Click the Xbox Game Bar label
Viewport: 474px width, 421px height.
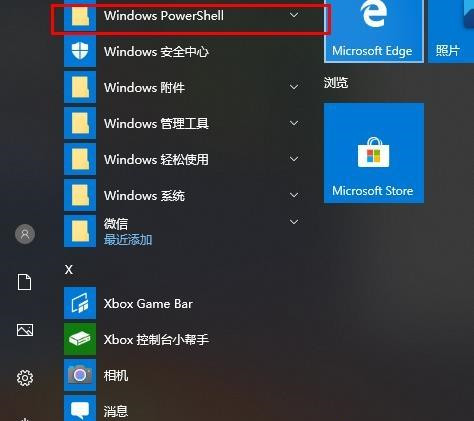point(148,304)
